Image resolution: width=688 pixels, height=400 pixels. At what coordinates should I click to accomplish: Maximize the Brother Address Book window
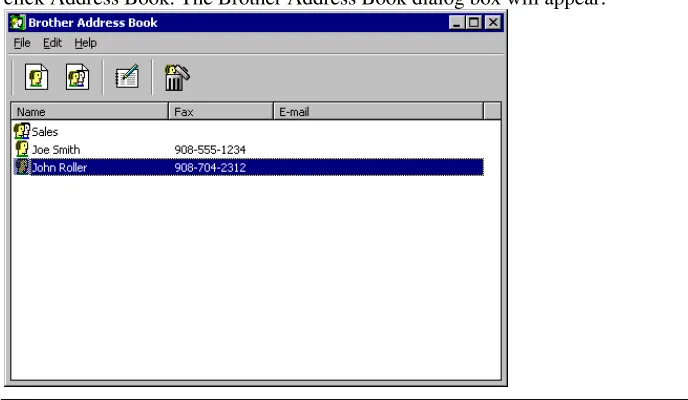pos(474,22)
